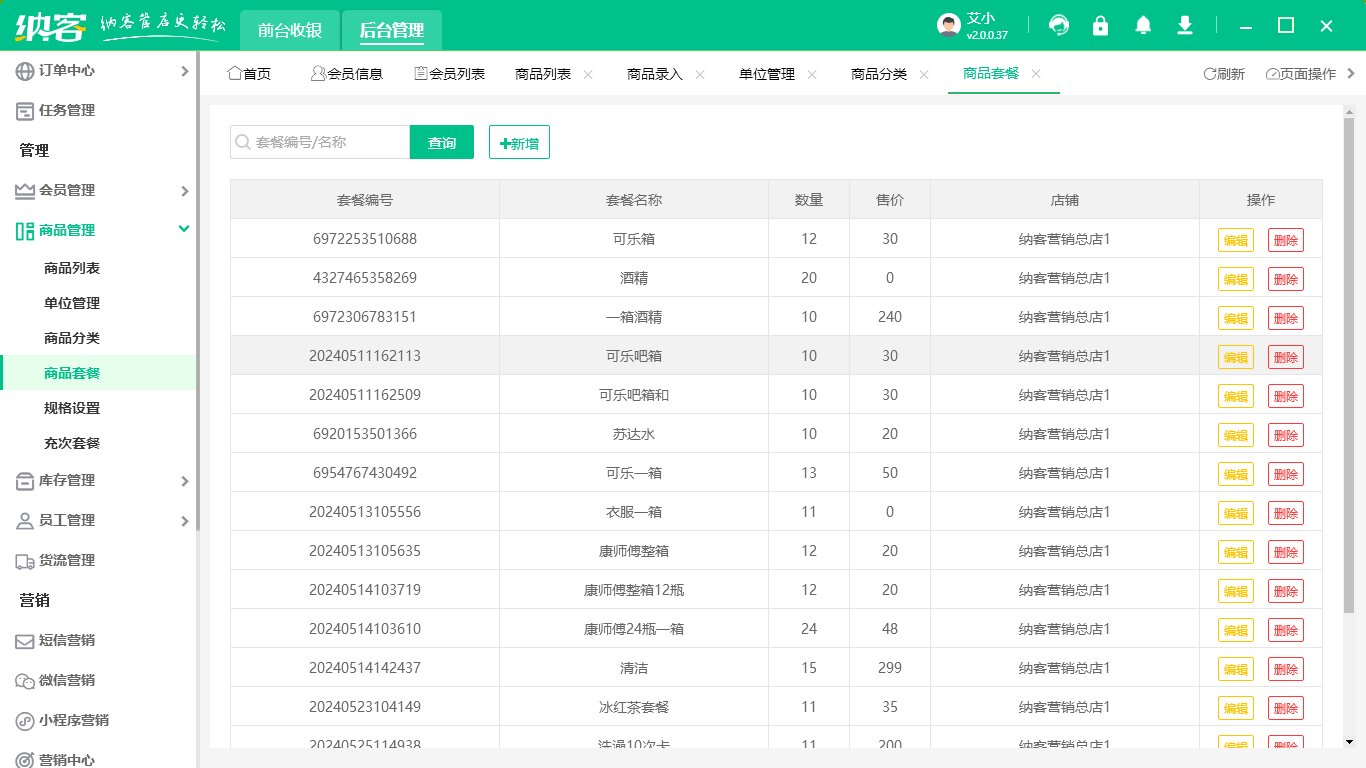Select 规格设置 in sidebar
The image size is (1366, 768).
coord(72,408)
